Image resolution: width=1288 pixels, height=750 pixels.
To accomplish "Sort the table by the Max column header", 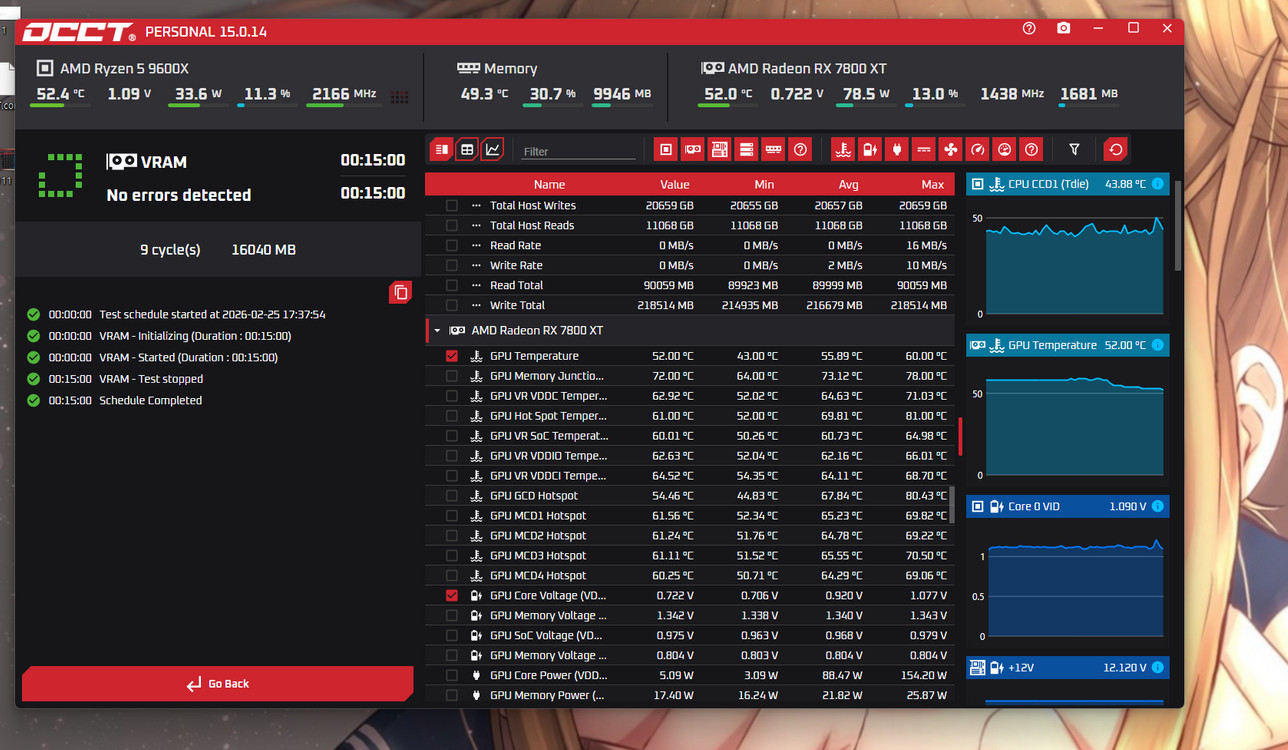I will 932,184.
